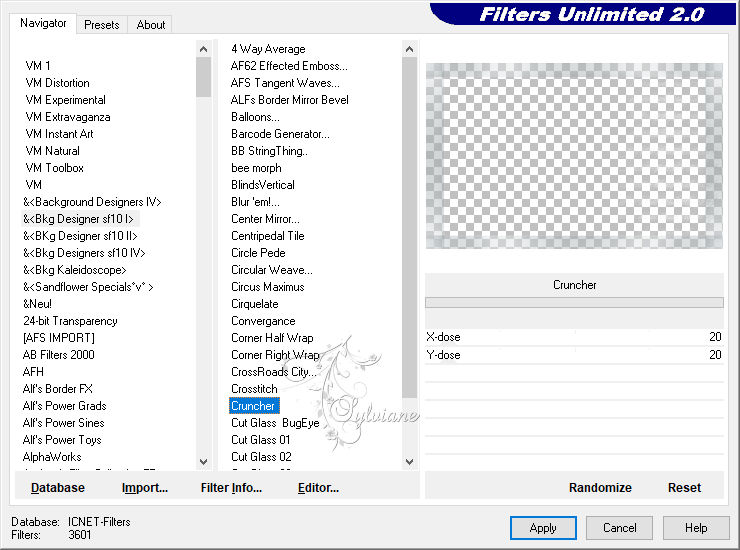Select the AlphaWorks category
The width and height of the screenshot is (740, 550).
pyautogui.click(x=52, y=457)
